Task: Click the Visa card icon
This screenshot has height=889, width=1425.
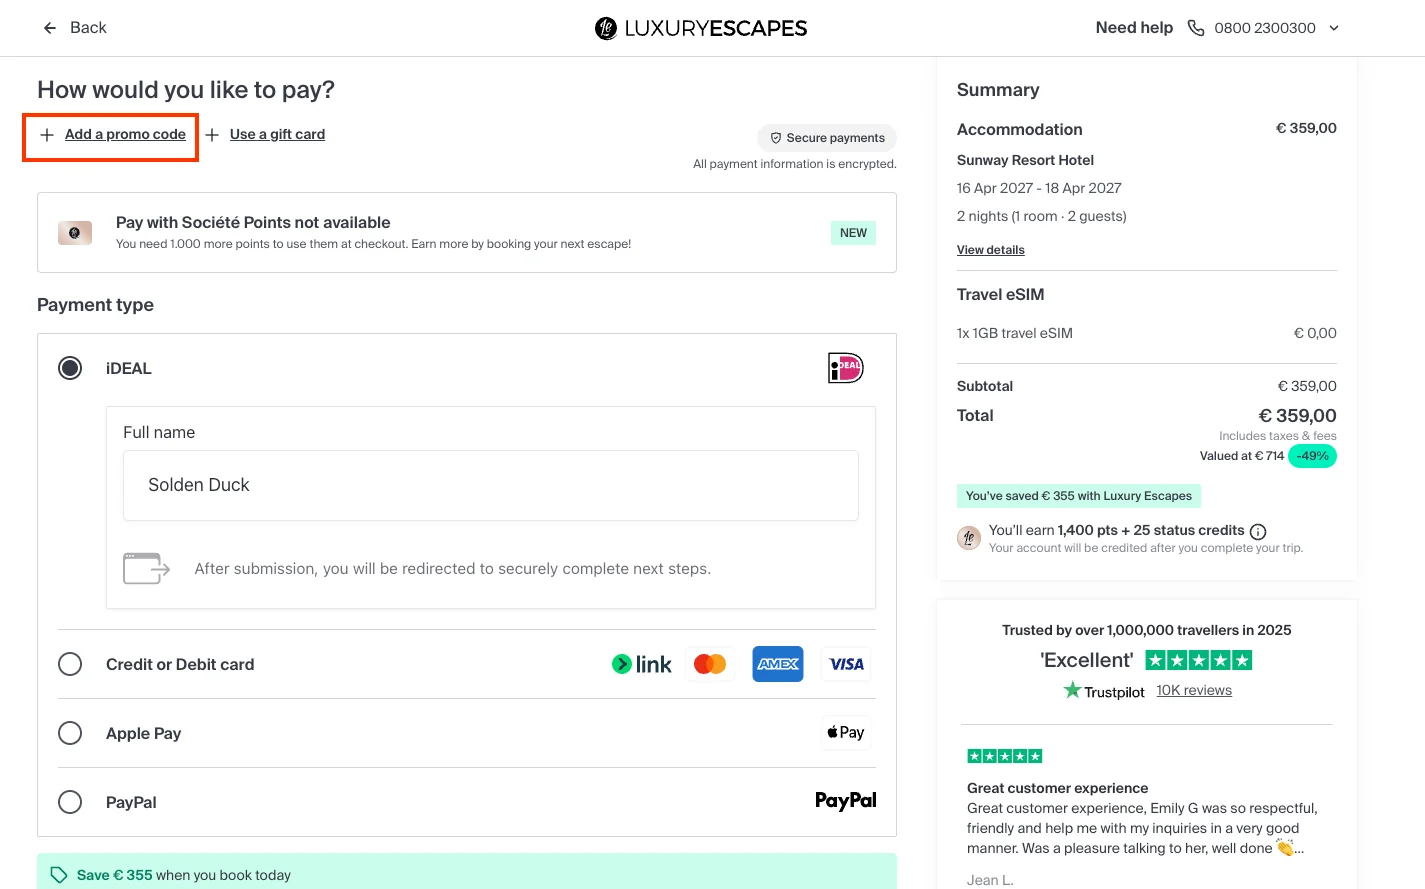Action: coord(846,664)
